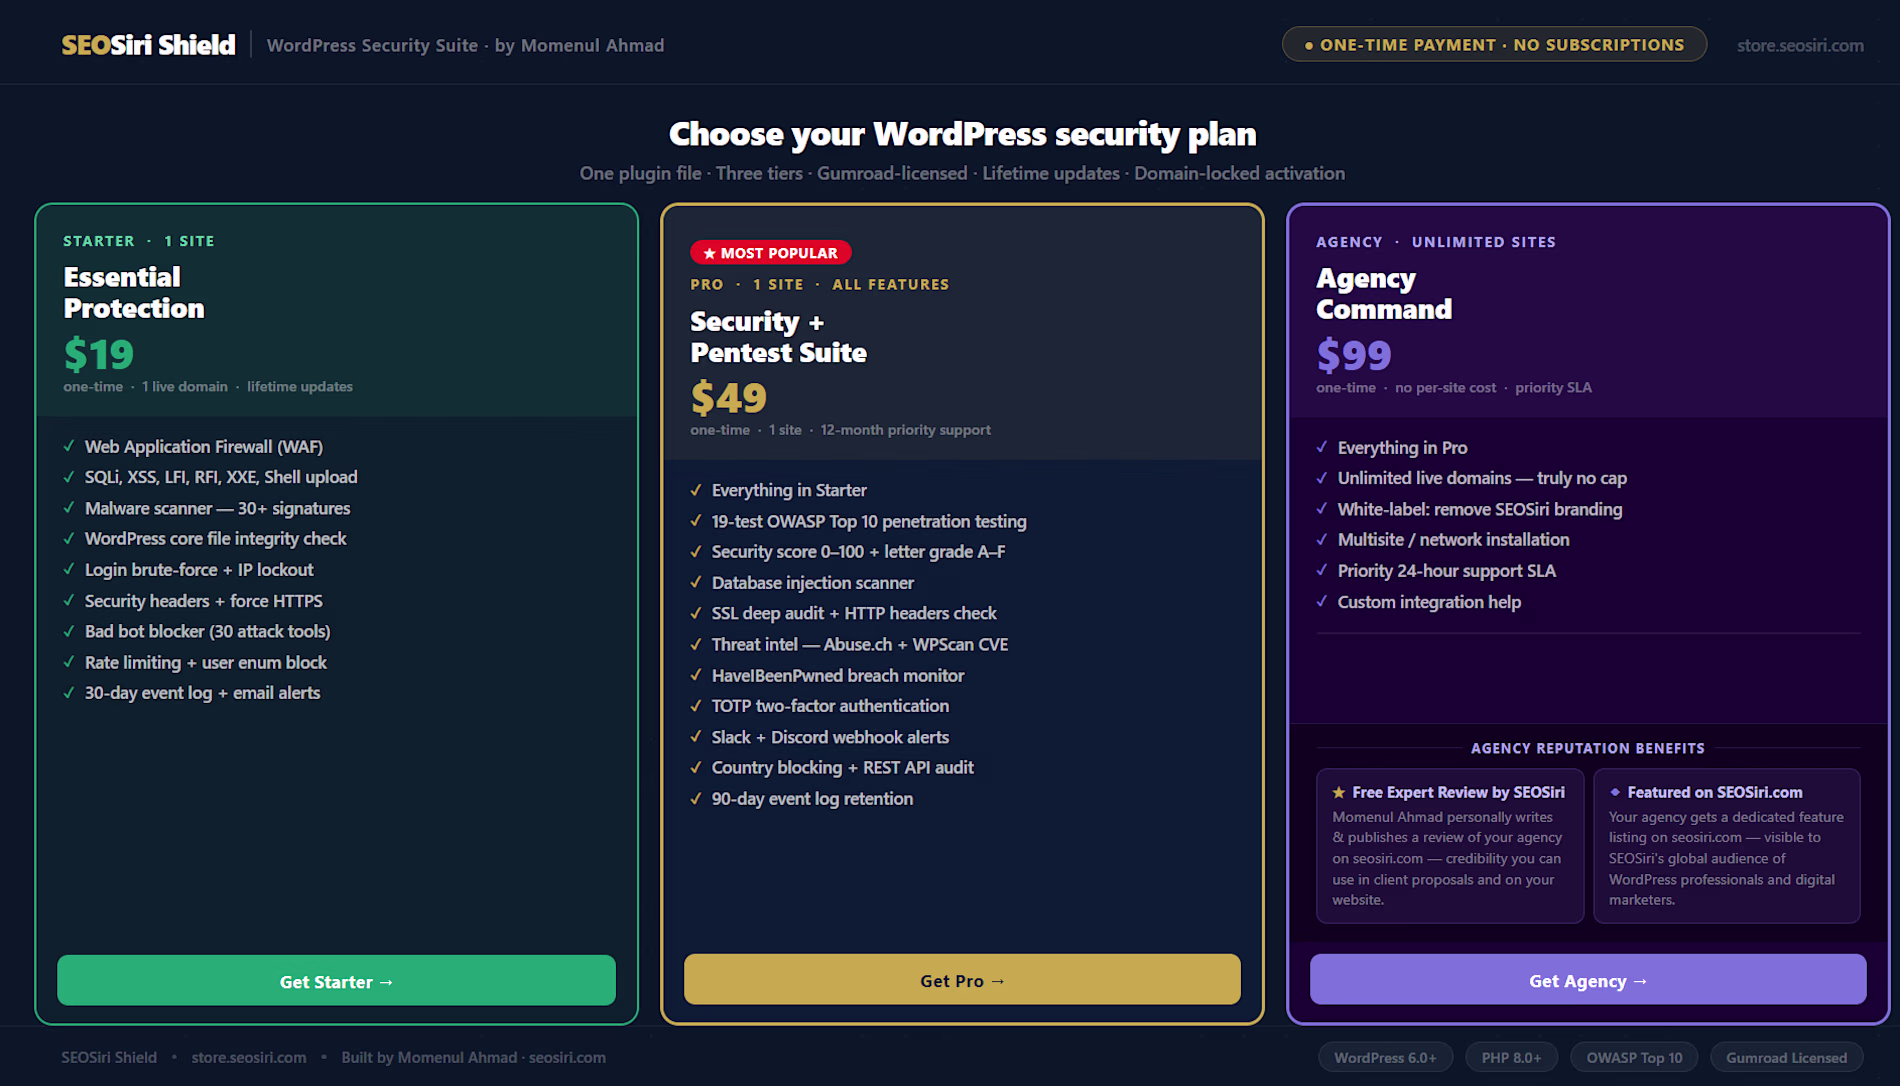Click checkmark next to Web Application Firewall (WAF)
1900x1086 pixels.
pos(69,446)
